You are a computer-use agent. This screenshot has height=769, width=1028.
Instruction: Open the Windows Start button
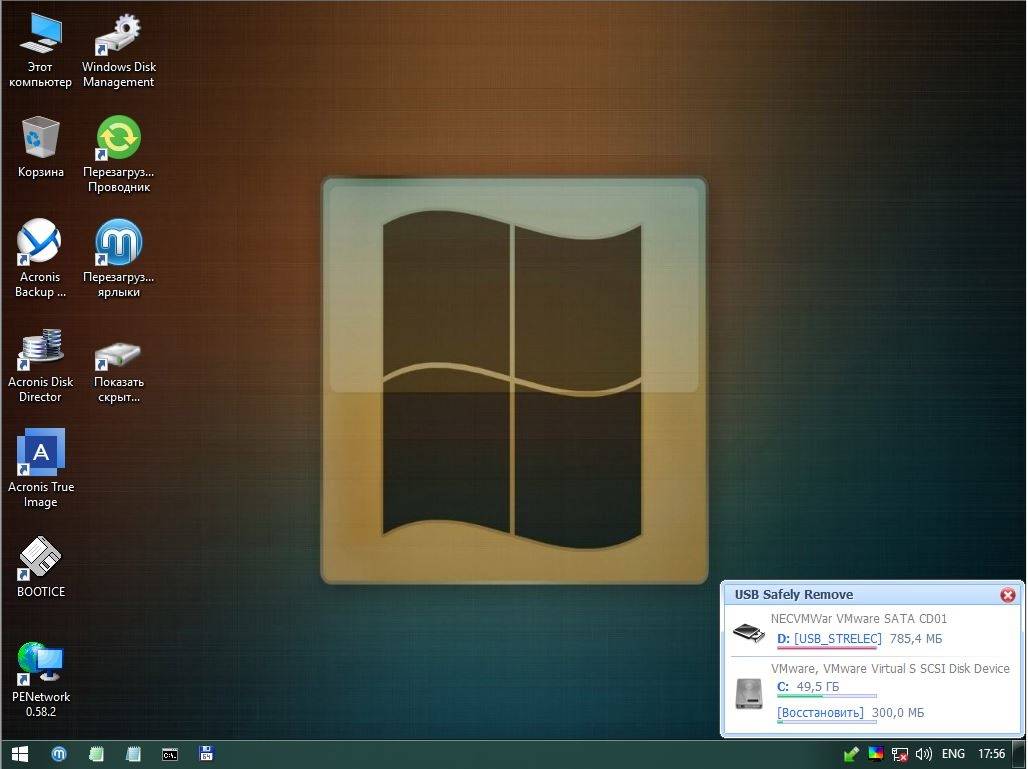(20, 754)
